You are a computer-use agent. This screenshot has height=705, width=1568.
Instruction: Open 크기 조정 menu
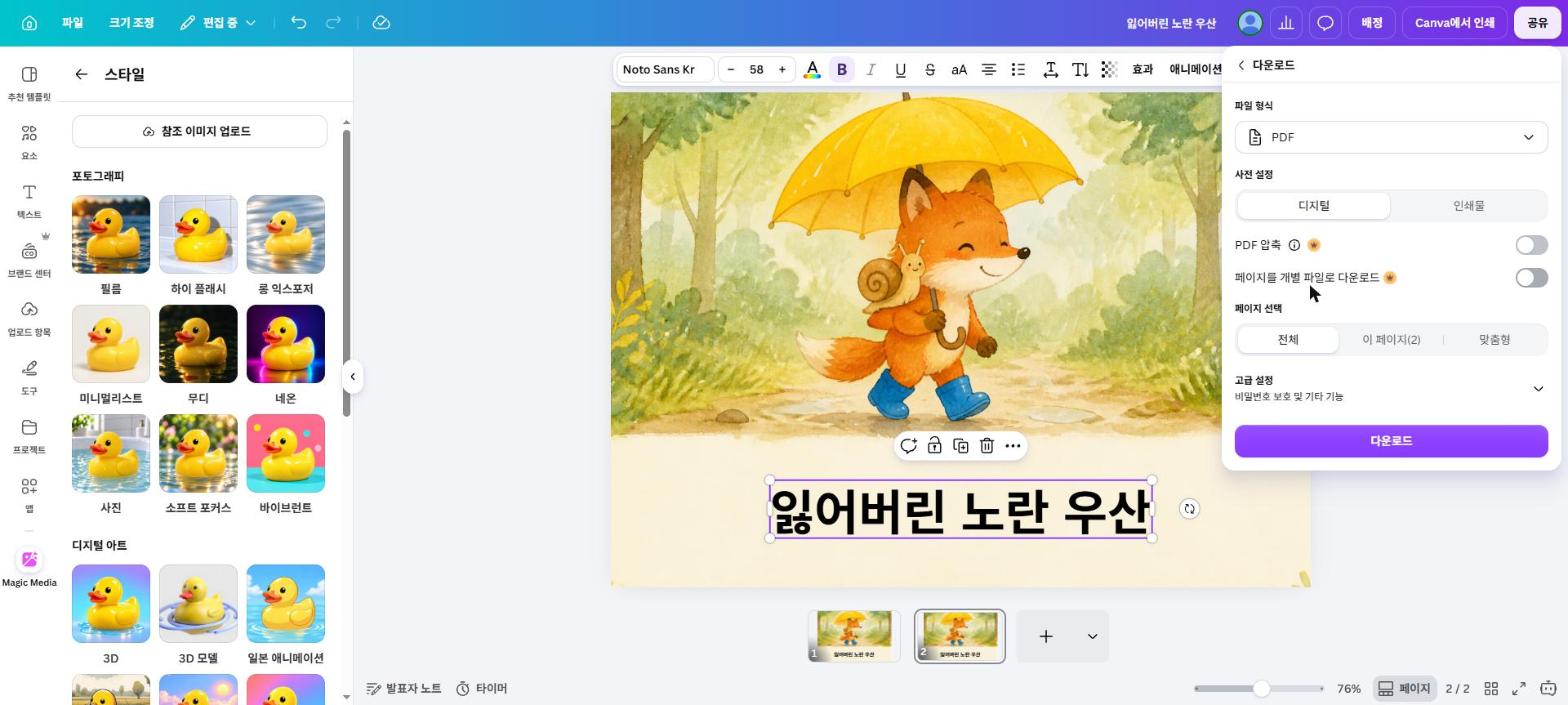pos(131,22)
